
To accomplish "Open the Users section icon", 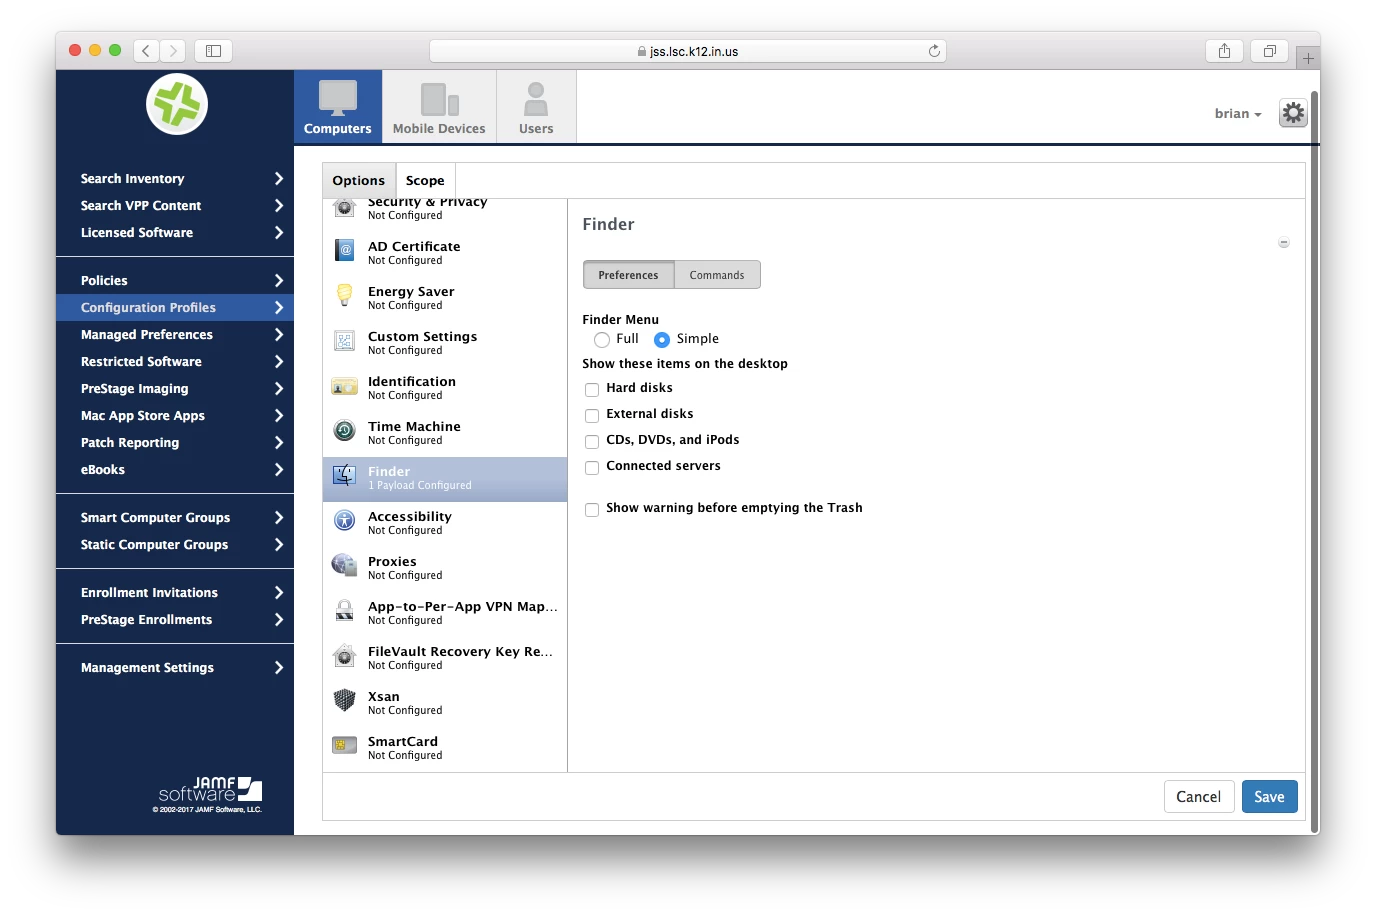I will point(536,100).
